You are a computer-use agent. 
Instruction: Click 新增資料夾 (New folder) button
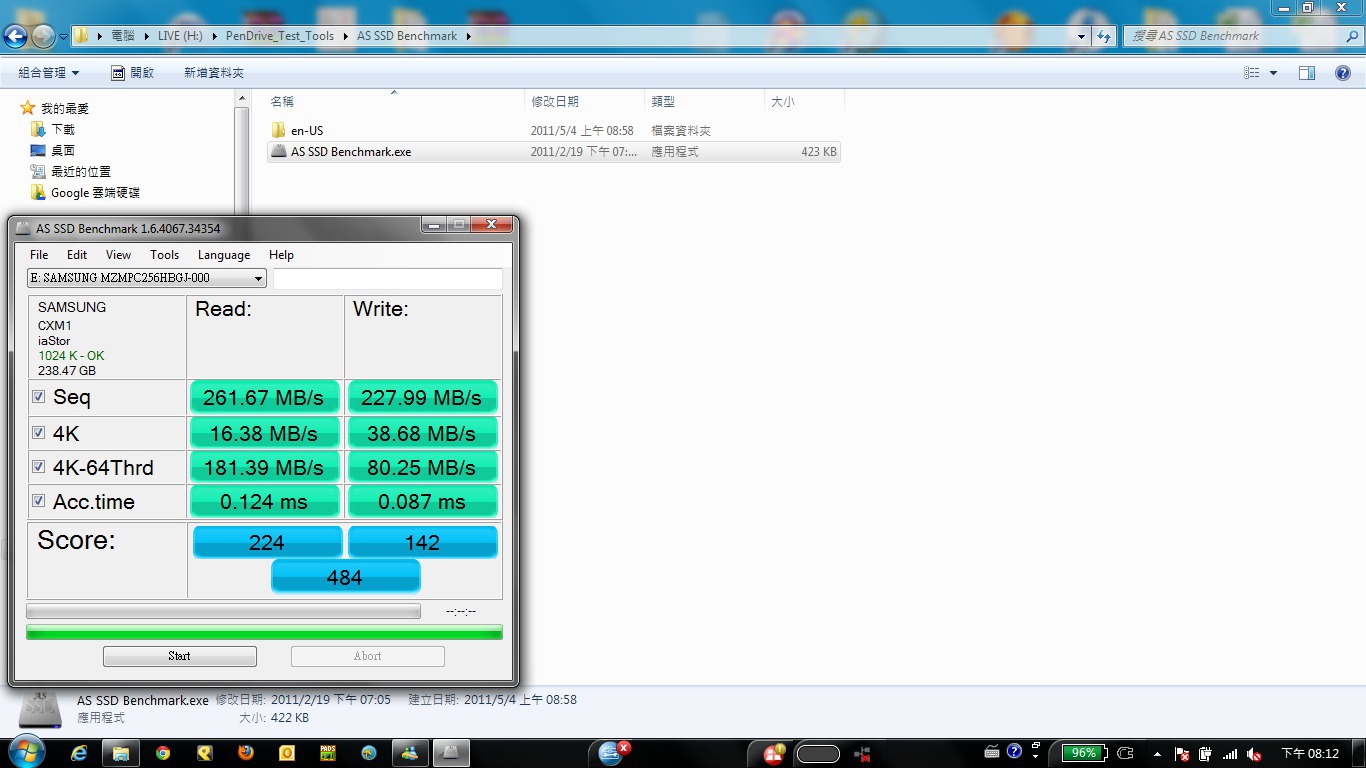[214, 73]
